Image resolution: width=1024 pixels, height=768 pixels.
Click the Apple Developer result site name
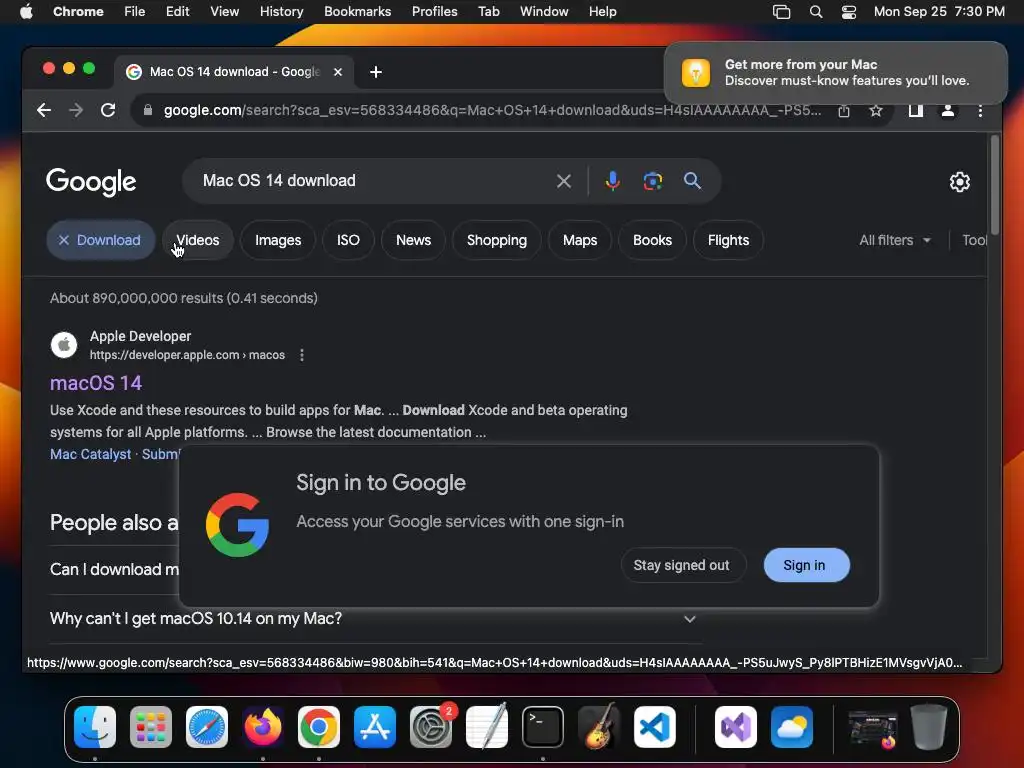[x=140, y=336]
